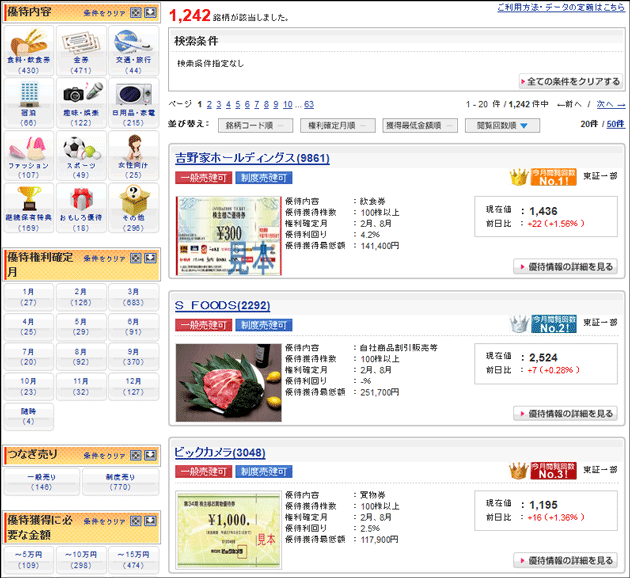
Task: Sort by 獲得最低金額順
Action: (x=419, y=126)
